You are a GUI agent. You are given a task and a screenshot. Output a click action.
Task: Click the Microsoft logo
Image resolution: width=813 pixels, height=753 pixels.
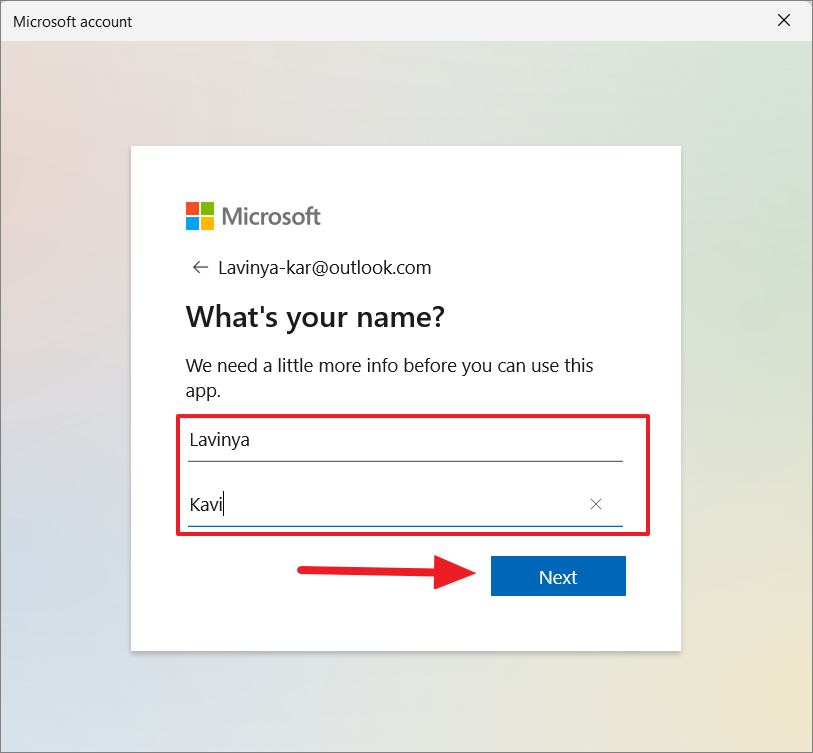point(253,216)
